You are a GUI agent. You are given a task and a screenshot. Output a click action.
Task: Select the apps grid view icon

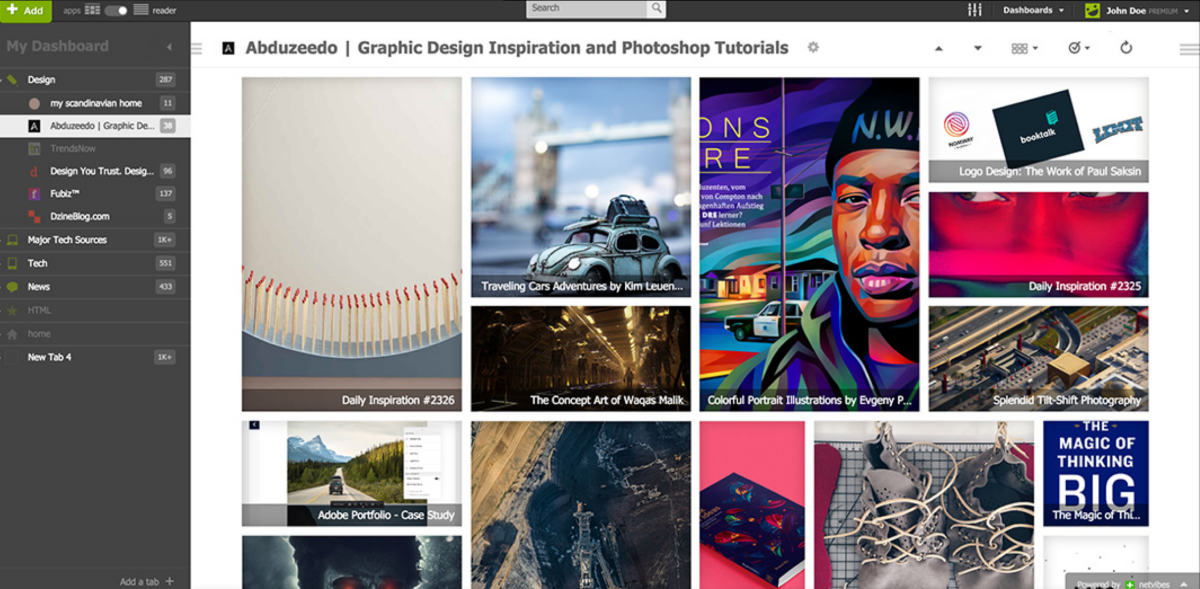point(92,10)
